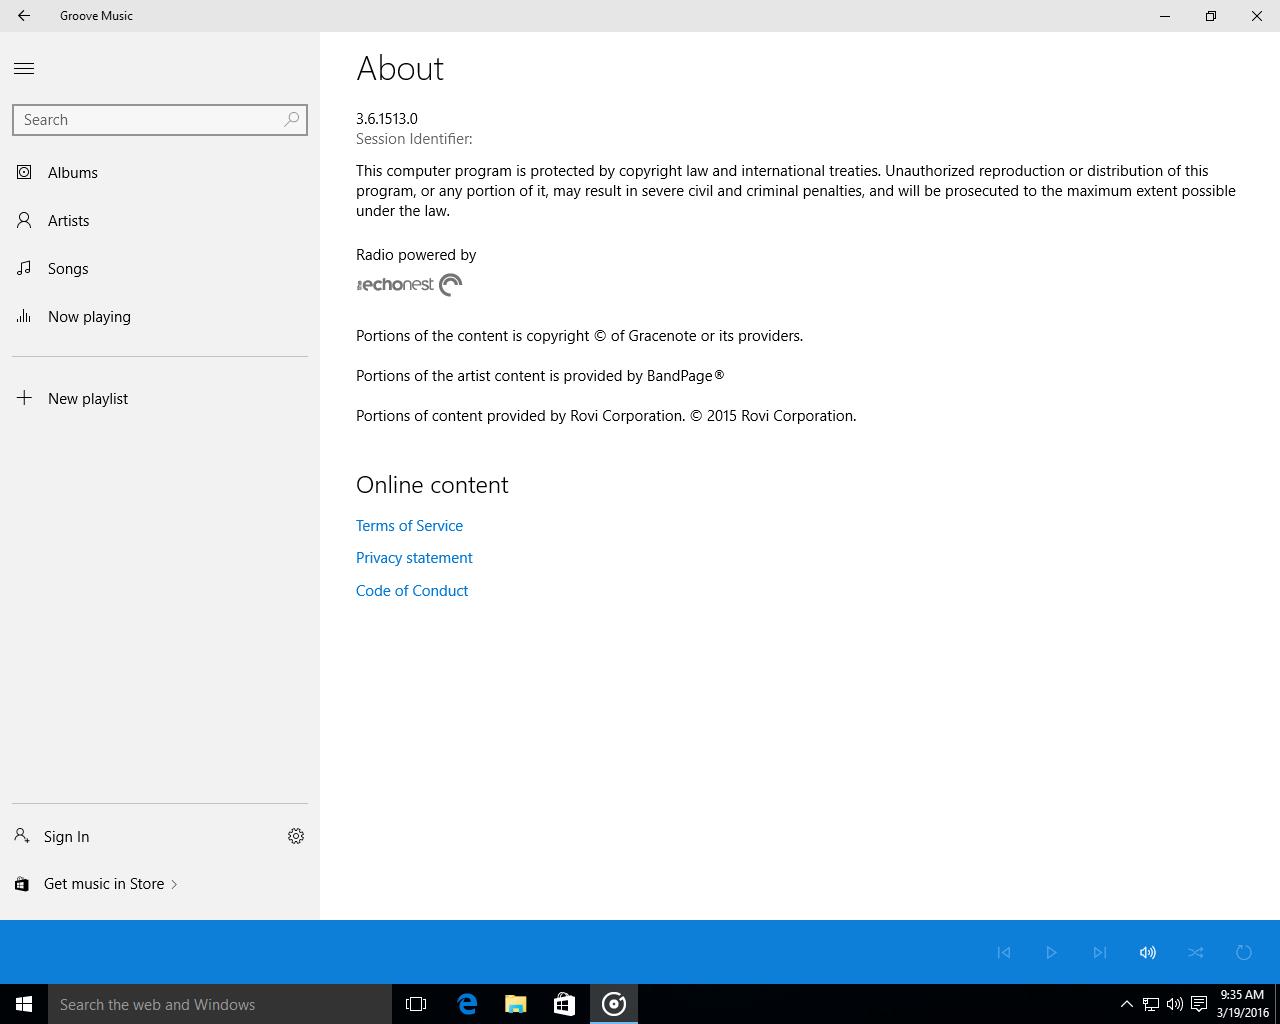This screenshot has height=1024, width=1280.
Task: Open Albums section
Action: click(x=73, y=173)
